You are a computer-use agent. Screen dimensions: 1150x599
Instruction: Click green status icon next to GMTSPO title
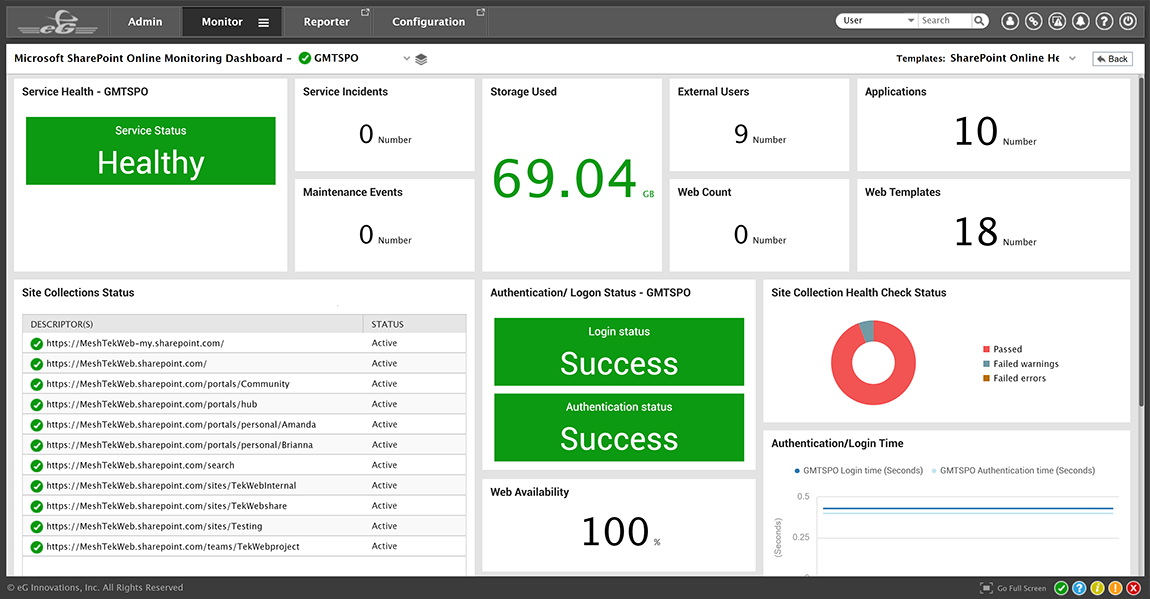click(x=305, y=58)
